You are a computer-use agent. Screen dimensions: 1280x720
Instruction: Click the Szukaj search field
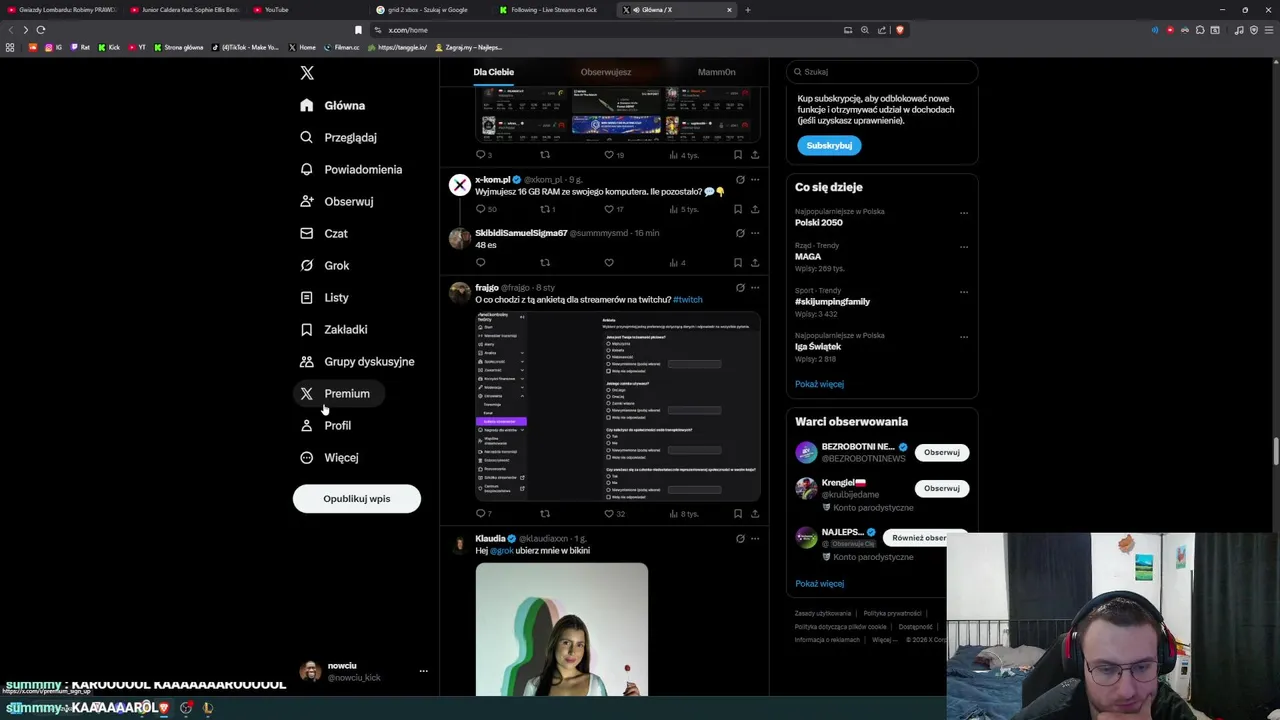click(x=881, y=72)
